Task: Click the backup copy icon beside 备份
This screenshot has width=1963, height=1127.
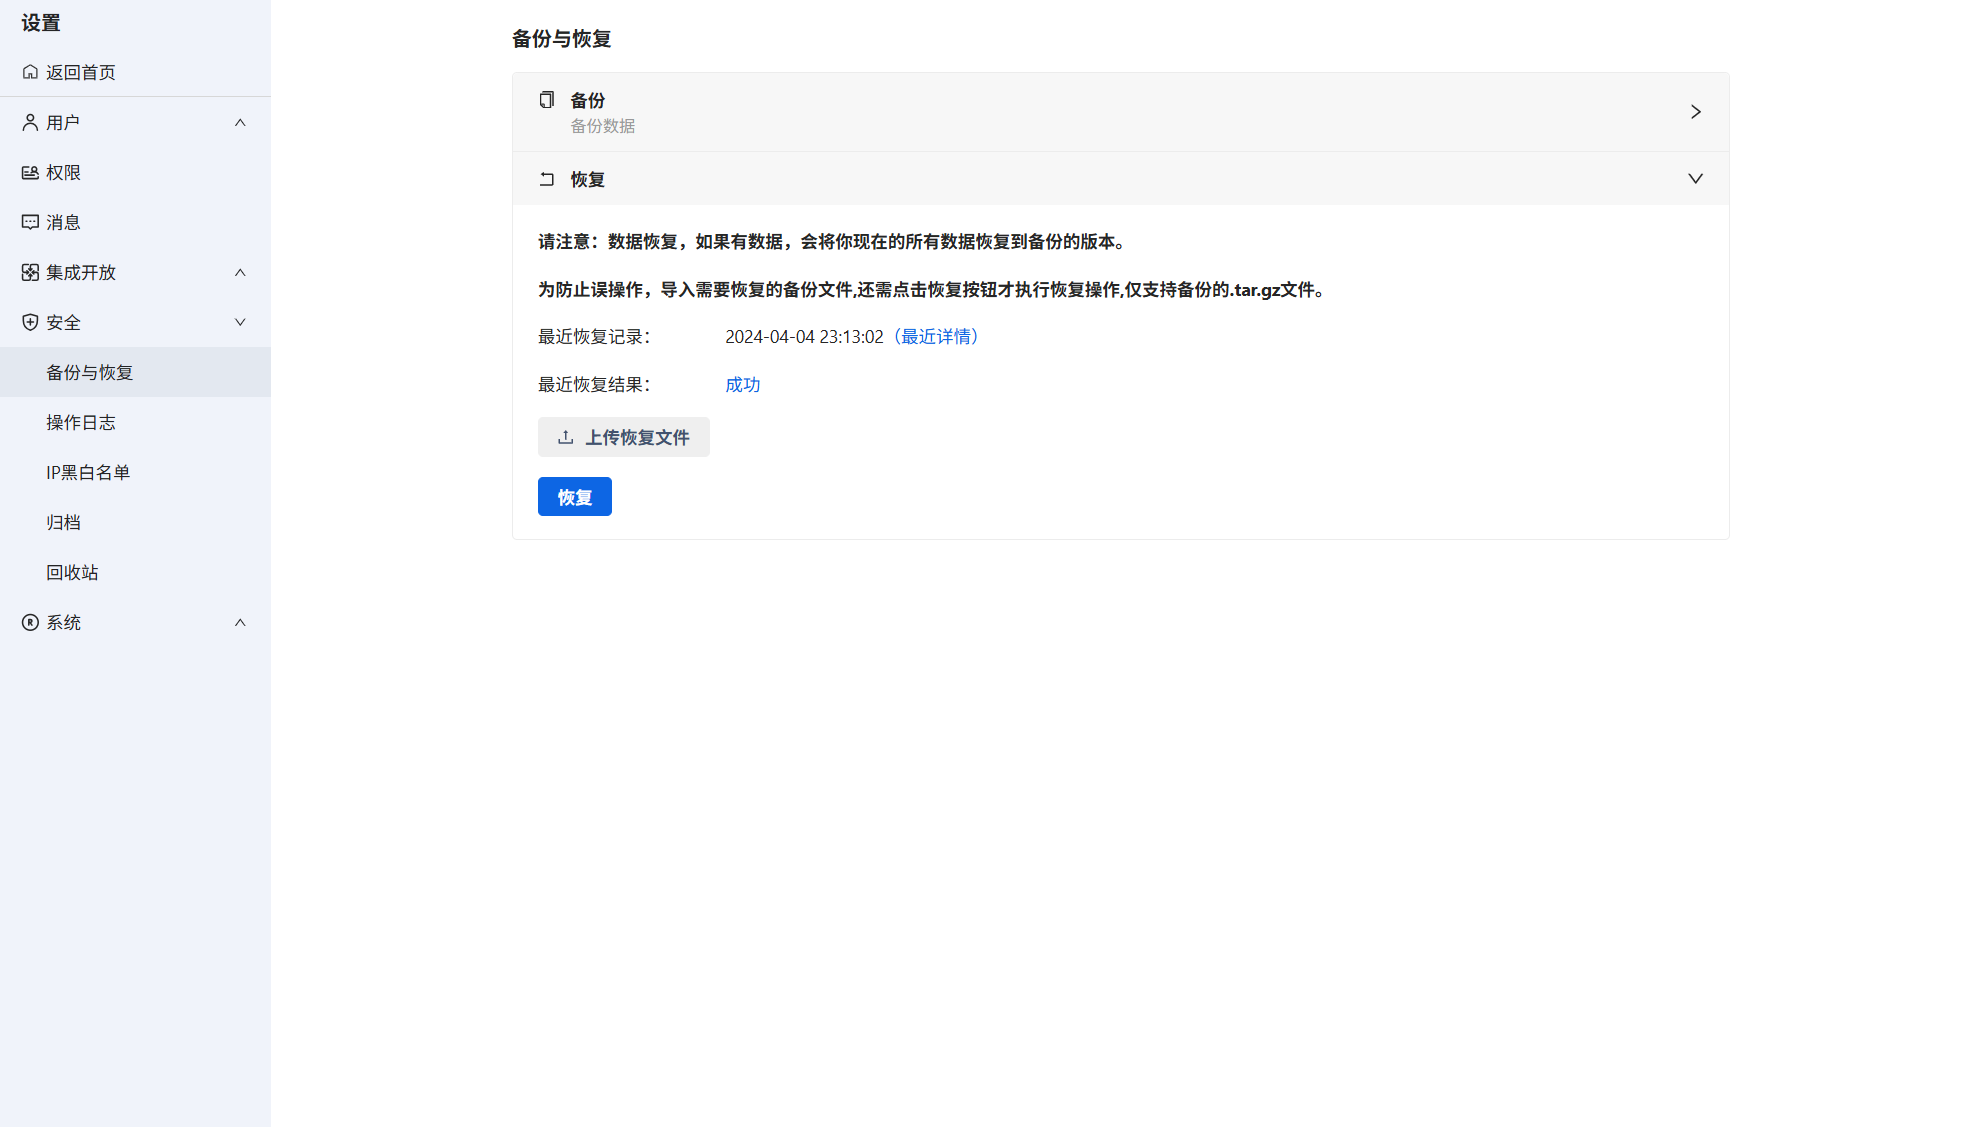Action: point(547,100)
